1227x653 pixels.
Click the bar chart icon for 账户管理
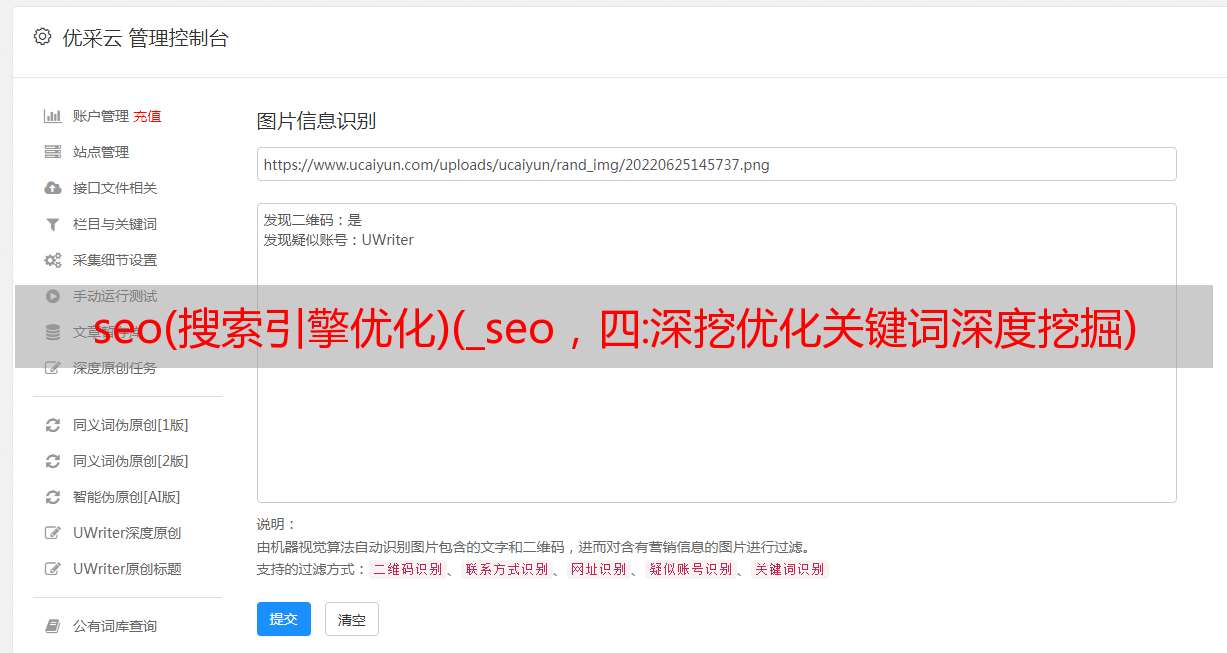(x=53, y=116)
